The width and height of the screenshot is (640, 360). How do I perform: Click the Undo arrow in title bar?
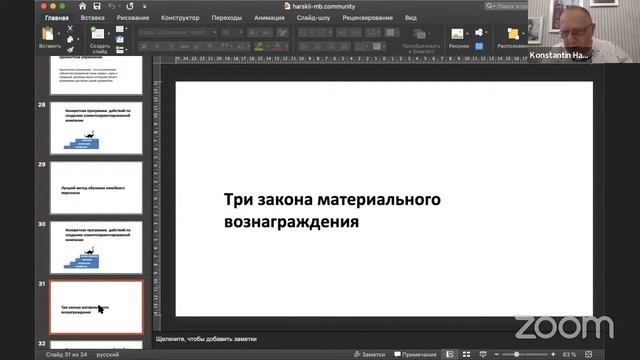click(112, 6)
